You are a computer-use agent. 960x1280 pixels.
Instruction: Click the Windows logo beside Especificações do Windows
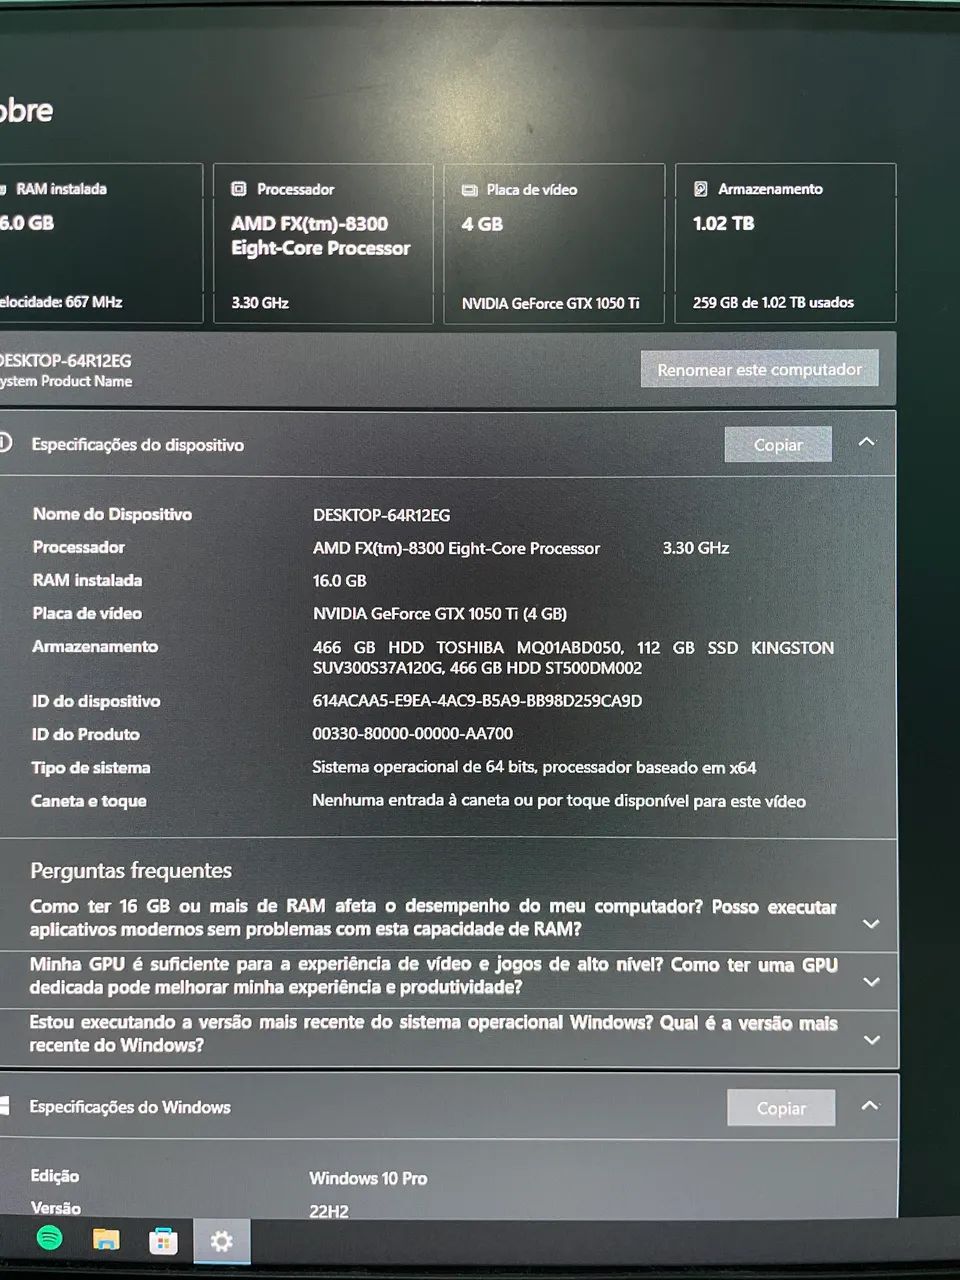[x=4, y=1105]
